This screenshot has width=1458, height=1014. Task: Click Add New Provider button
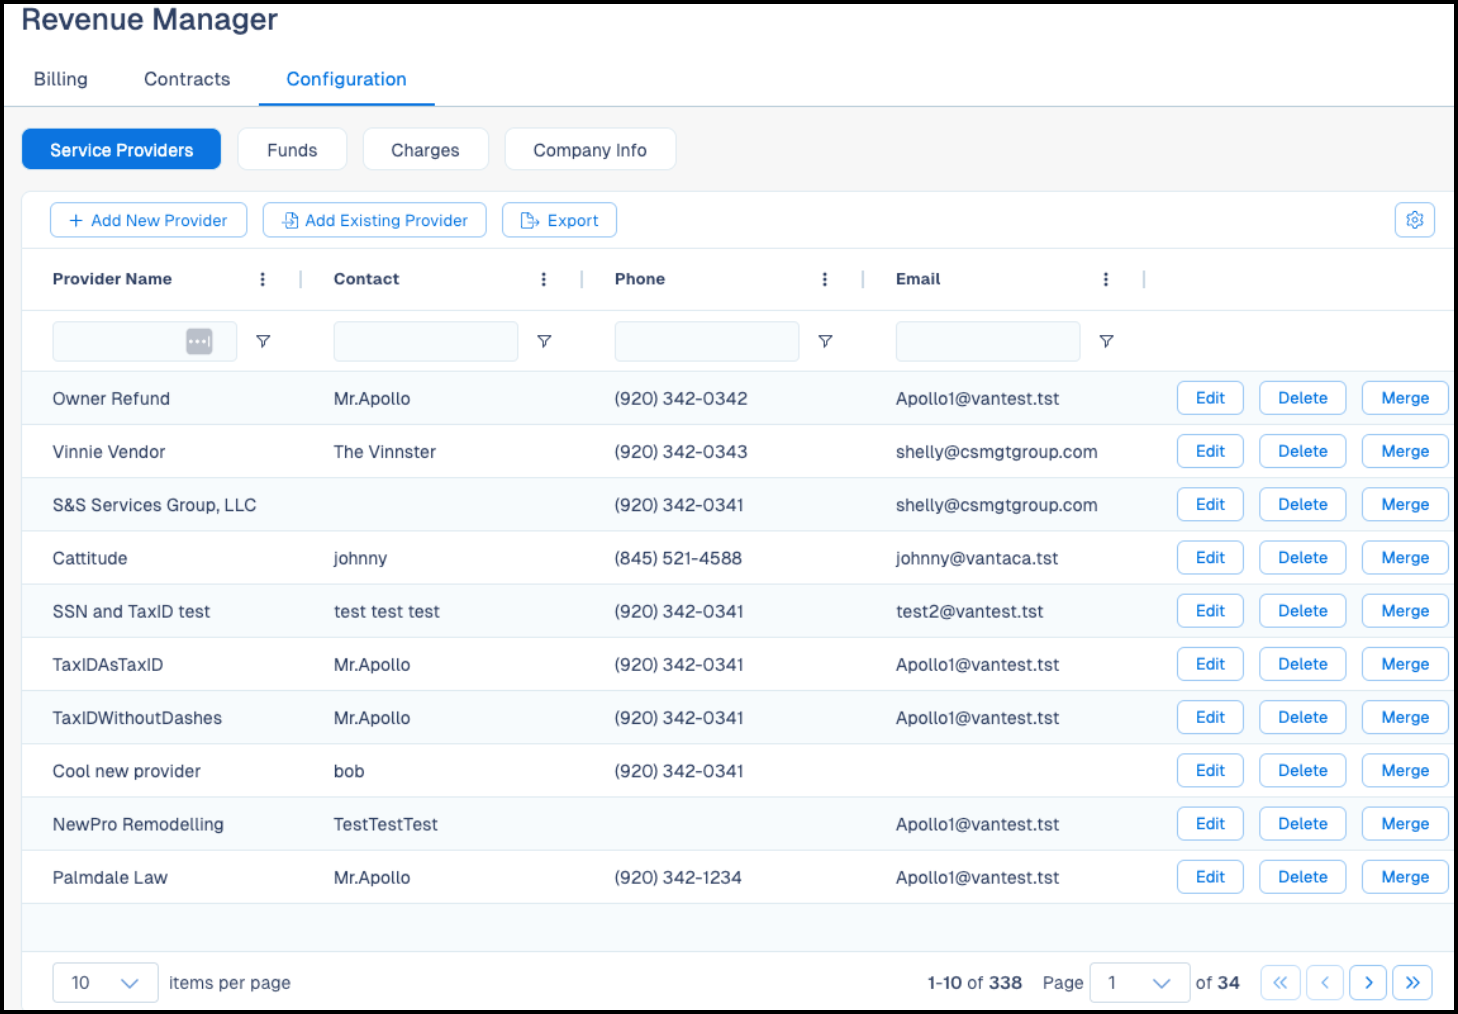pos(148,220)
